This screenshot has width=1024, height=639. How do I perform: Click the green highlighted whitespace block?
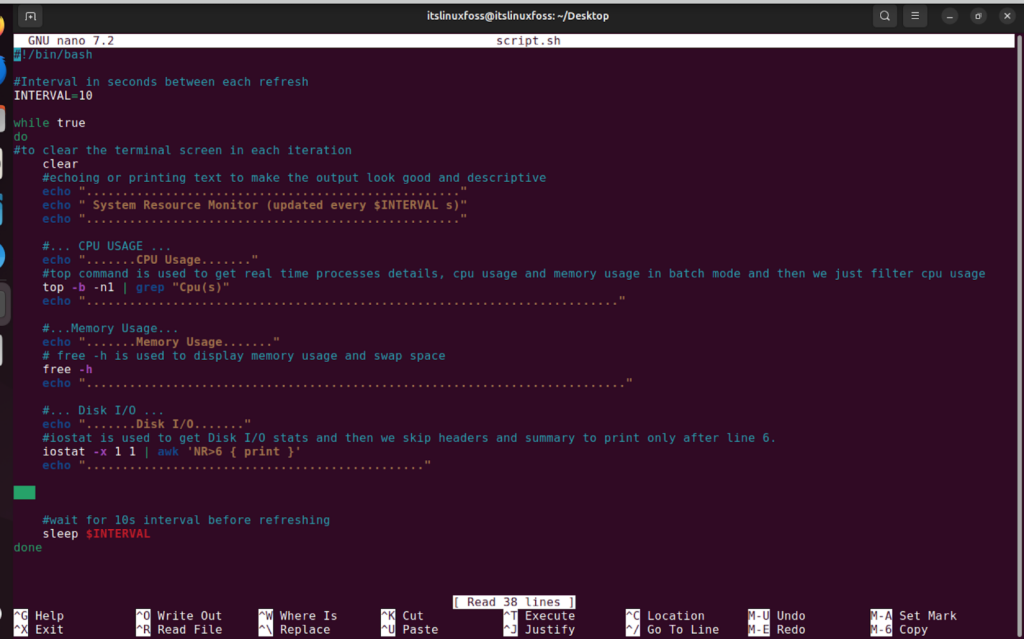(x=24, y=493)
